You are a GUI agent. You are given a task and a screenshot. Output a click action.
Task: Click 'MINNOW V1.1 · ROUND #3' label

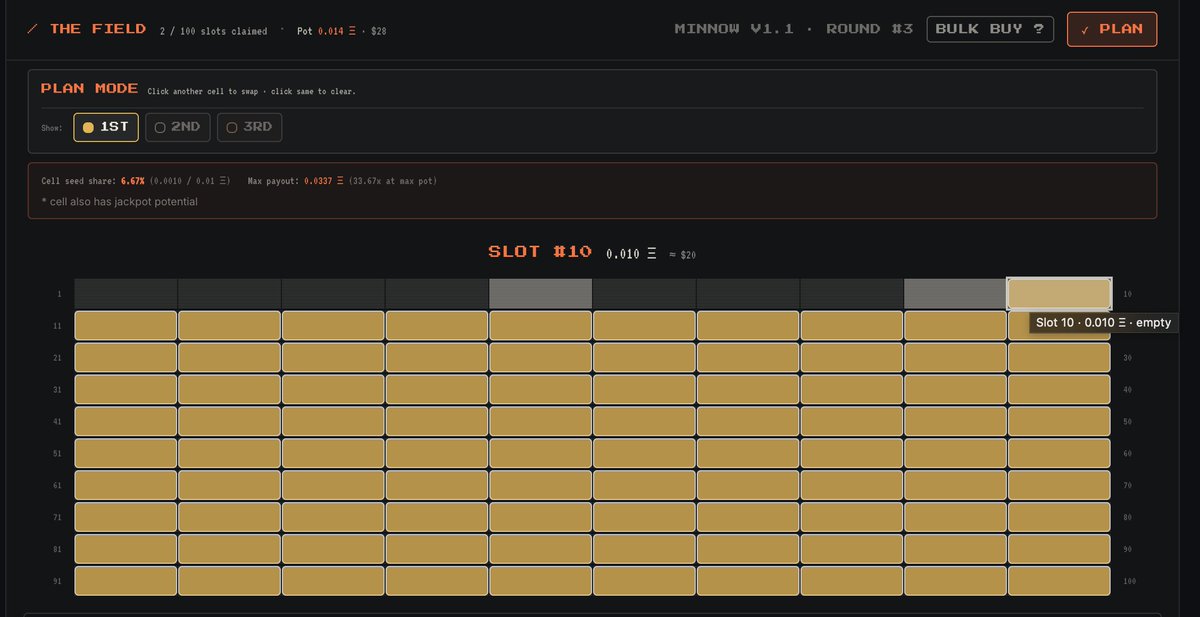pos(794,29)
